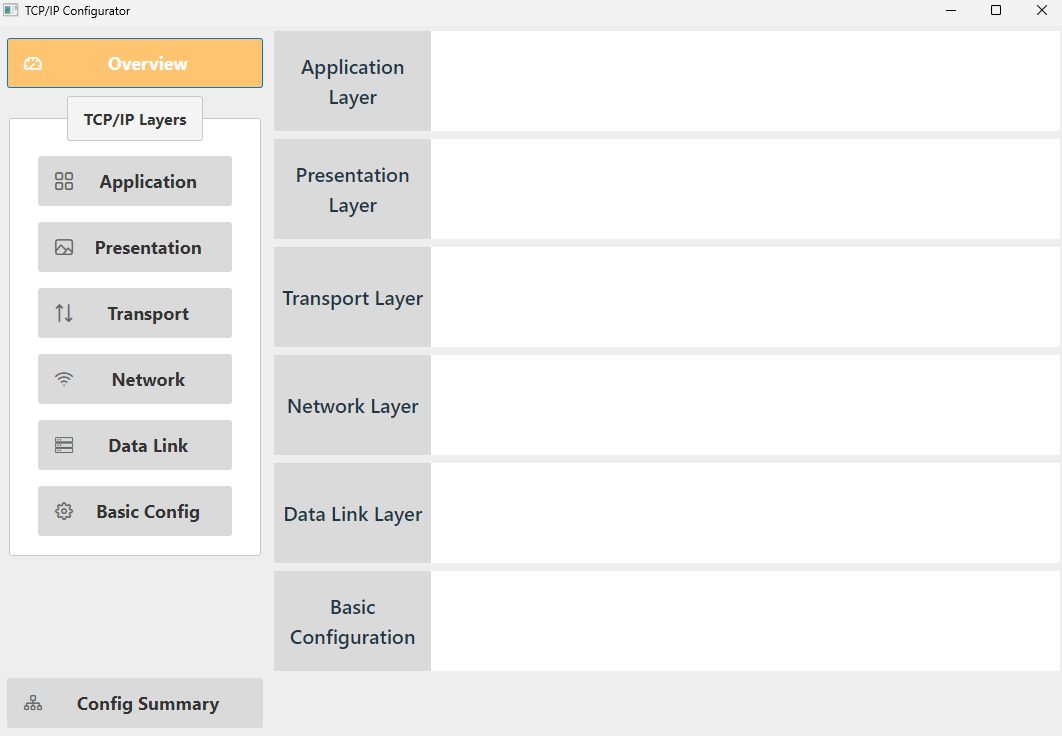This screenshot has height=736, width=1062.
Task: Click the Transport up-down arrows icon
Action: 64,314
